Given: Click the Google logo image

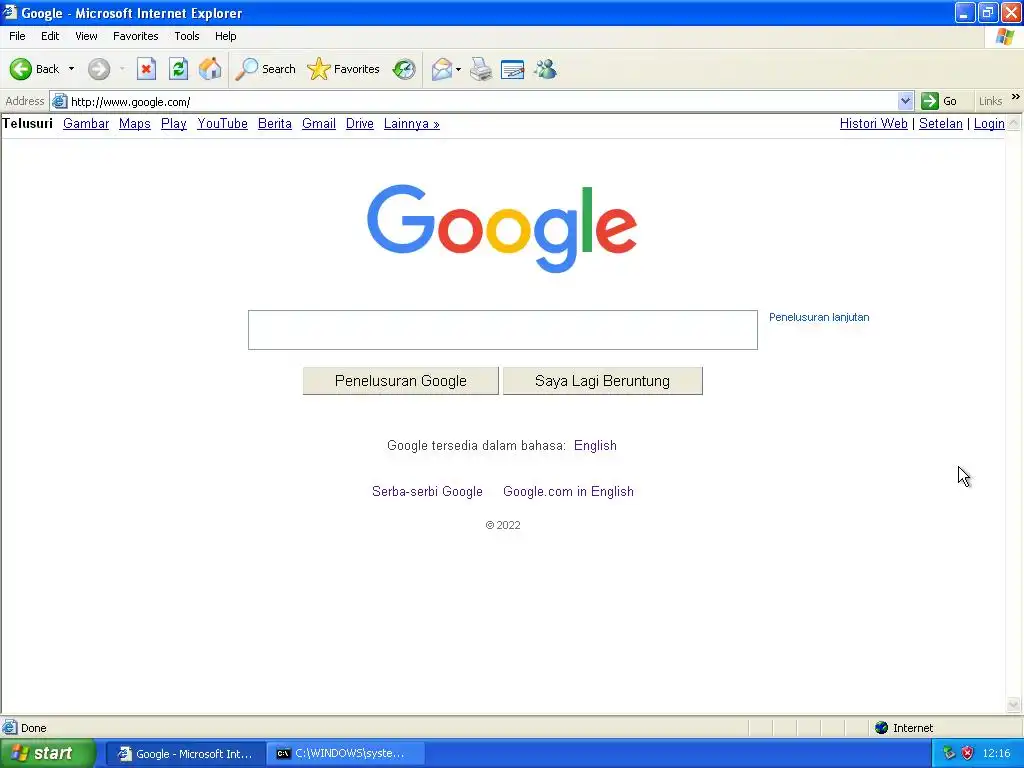Looking at the screenshot, I should click(x=502, y=228).
